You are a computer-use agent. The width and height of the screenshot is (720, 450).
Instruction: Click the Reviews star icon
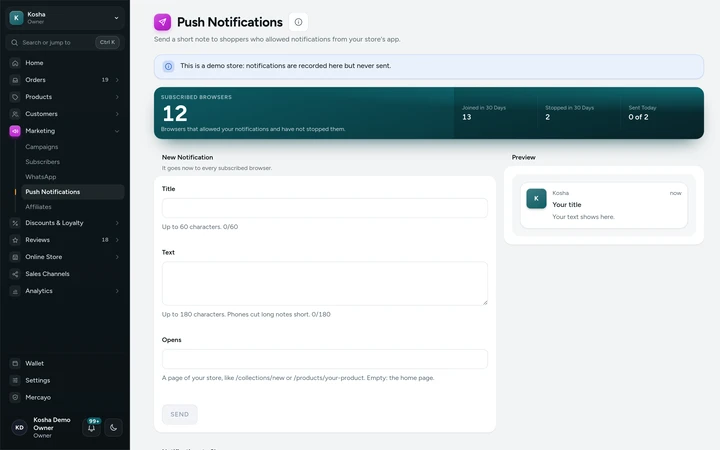[15, 240]
